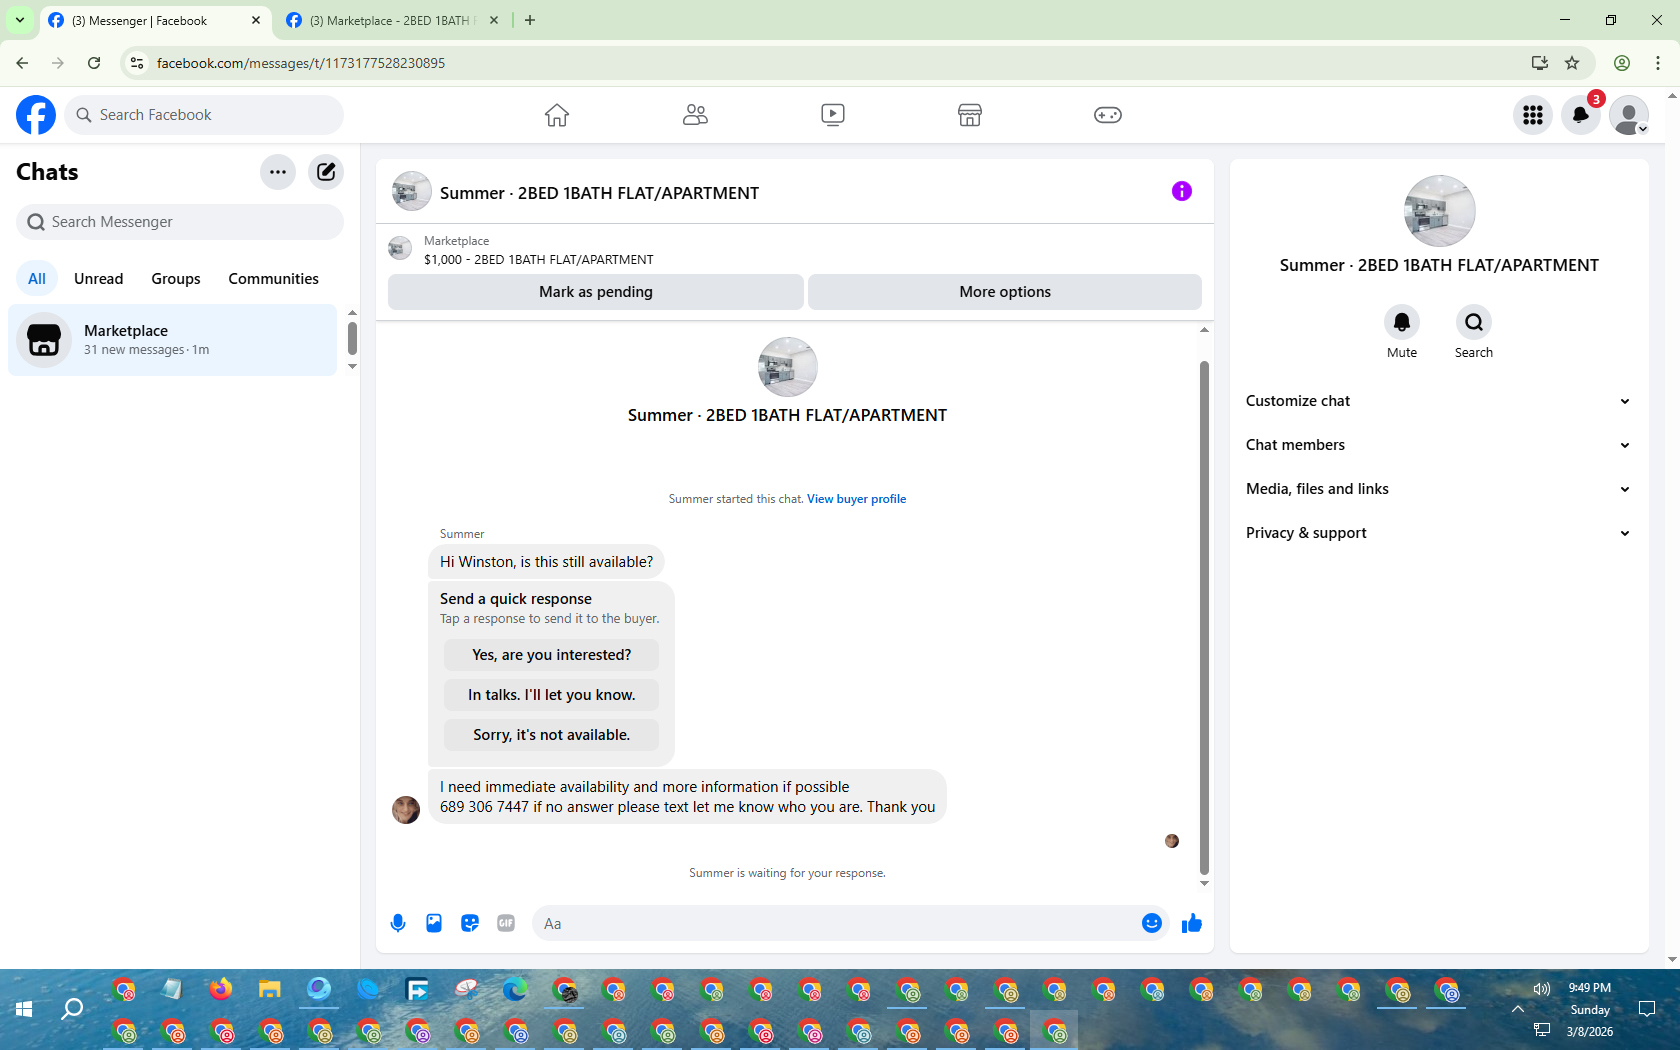Expand Media, files and links section

1439,489
